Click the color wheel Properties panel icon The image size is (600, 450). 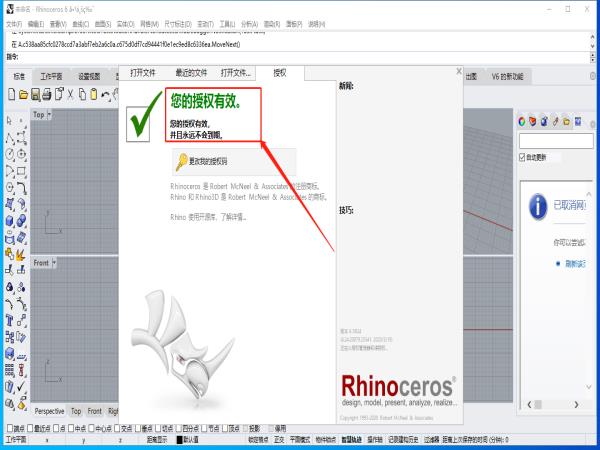pyautogui.click(x=522, y=122)
